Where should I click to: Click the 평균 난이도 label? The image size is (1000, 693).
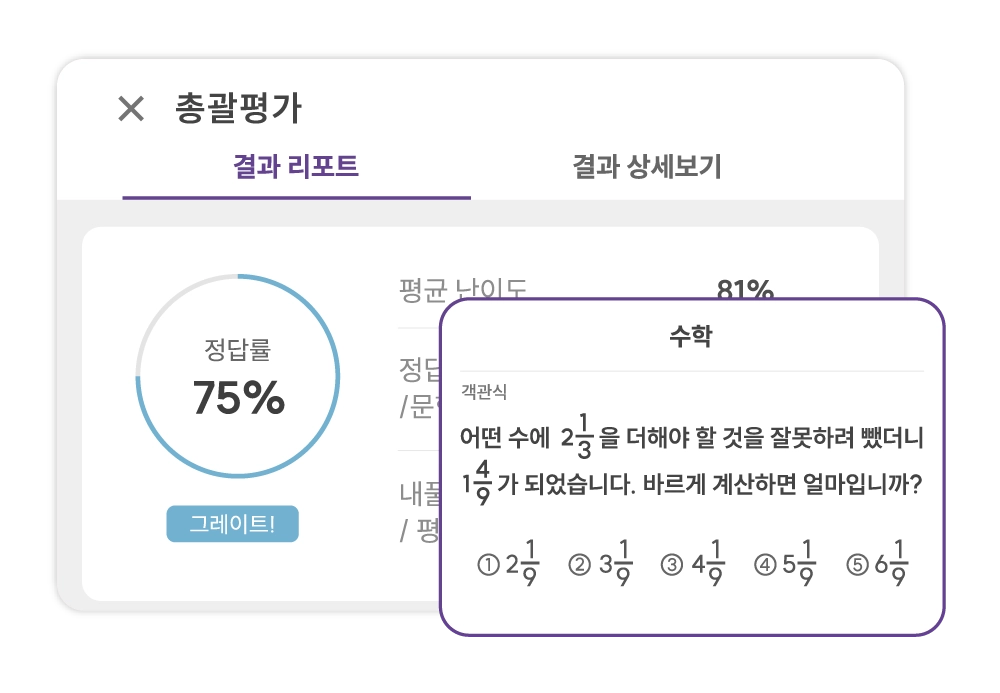[462, 291]
